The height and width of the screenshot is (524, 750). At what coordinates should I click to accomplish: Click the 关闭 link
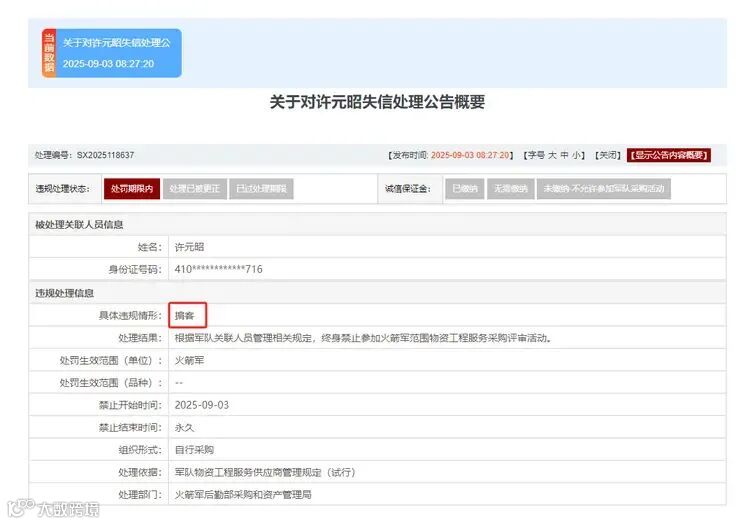pos(608,155)
